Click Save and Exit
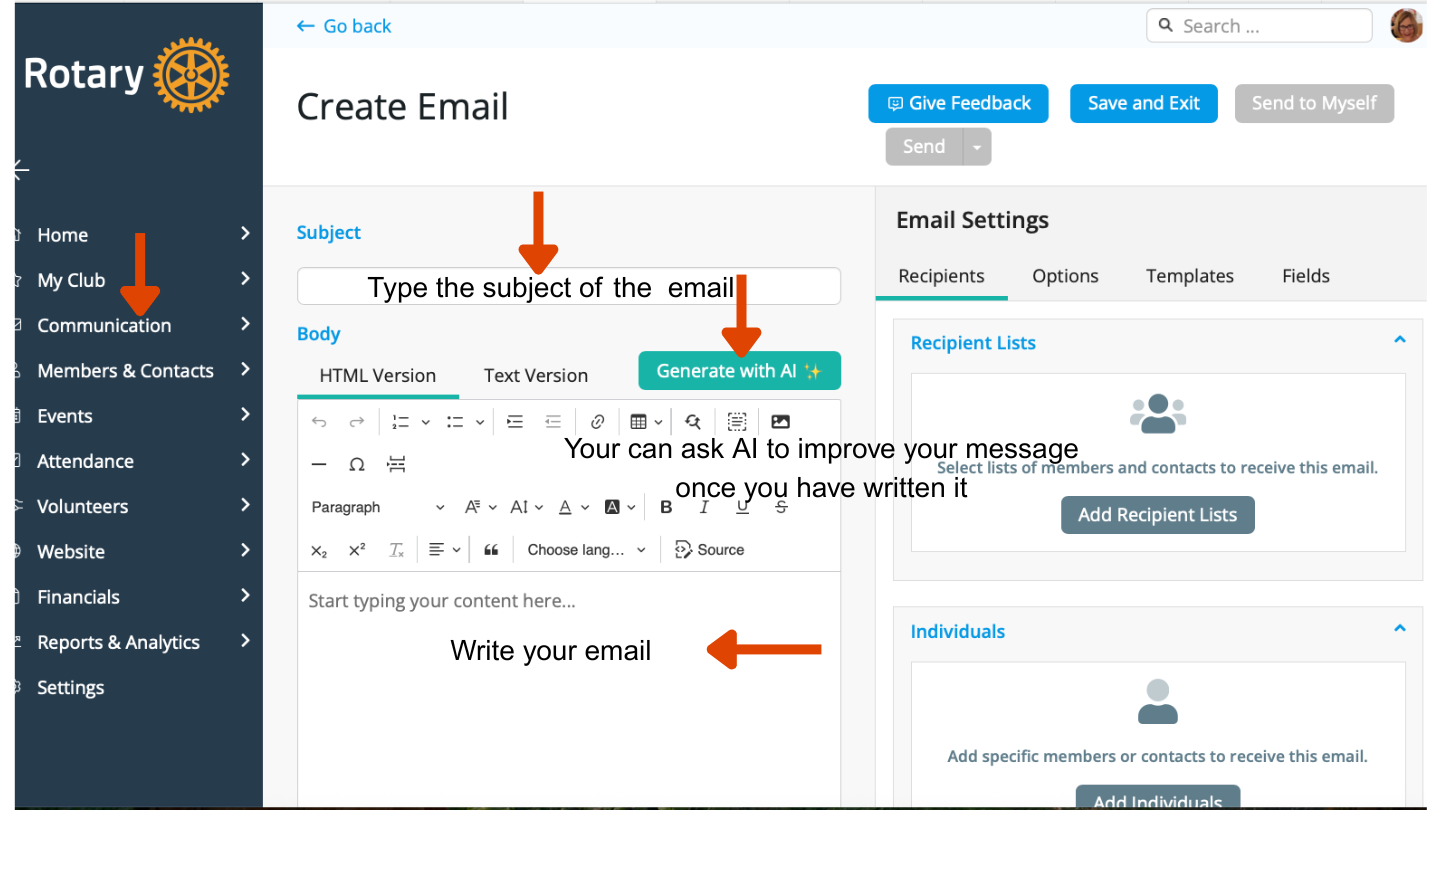The width and height of the screenshot is (1442, 871). coord(1144,104)
